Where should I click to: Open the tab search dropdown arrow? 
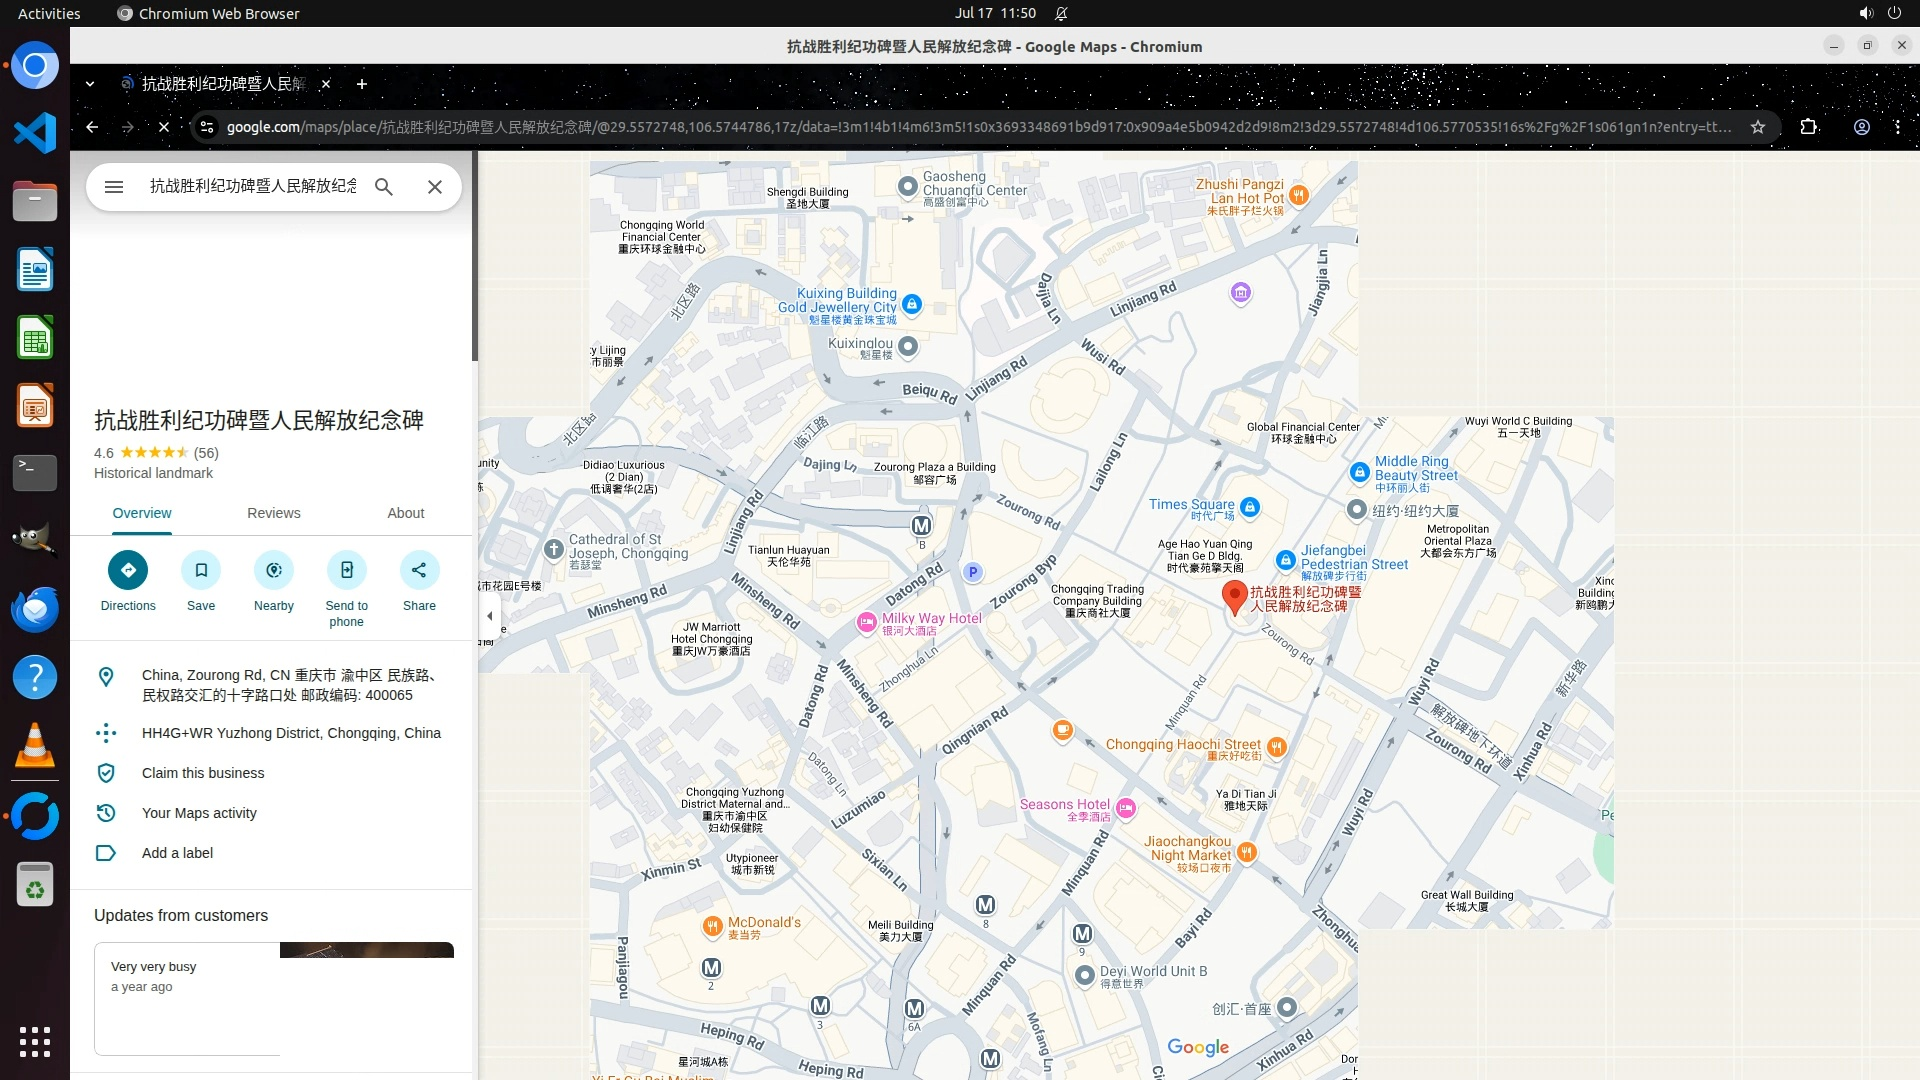[90, 84]
